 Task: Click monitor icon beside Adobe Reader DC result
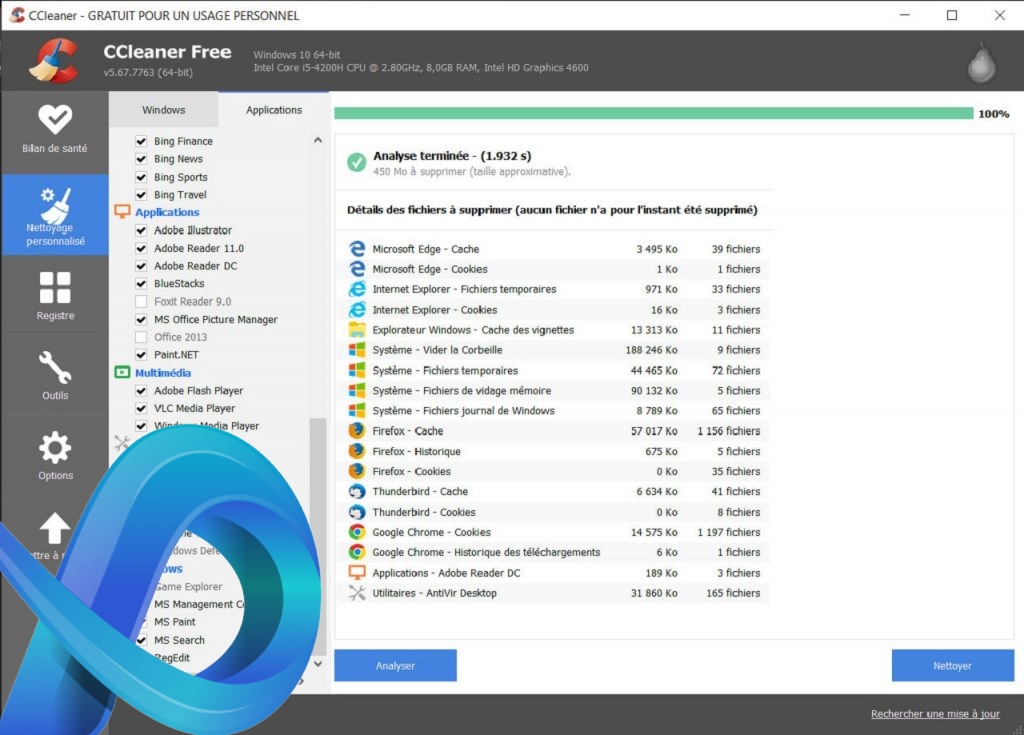click(x=357, y=573)
